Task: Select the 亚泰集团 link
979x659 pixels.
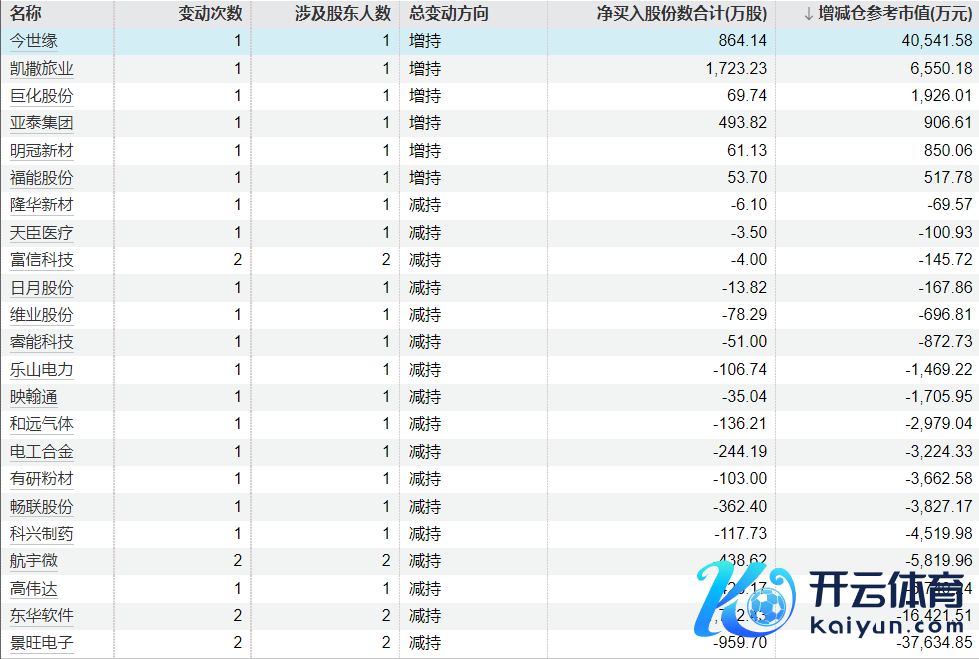Action: click(x=41, y=123)
